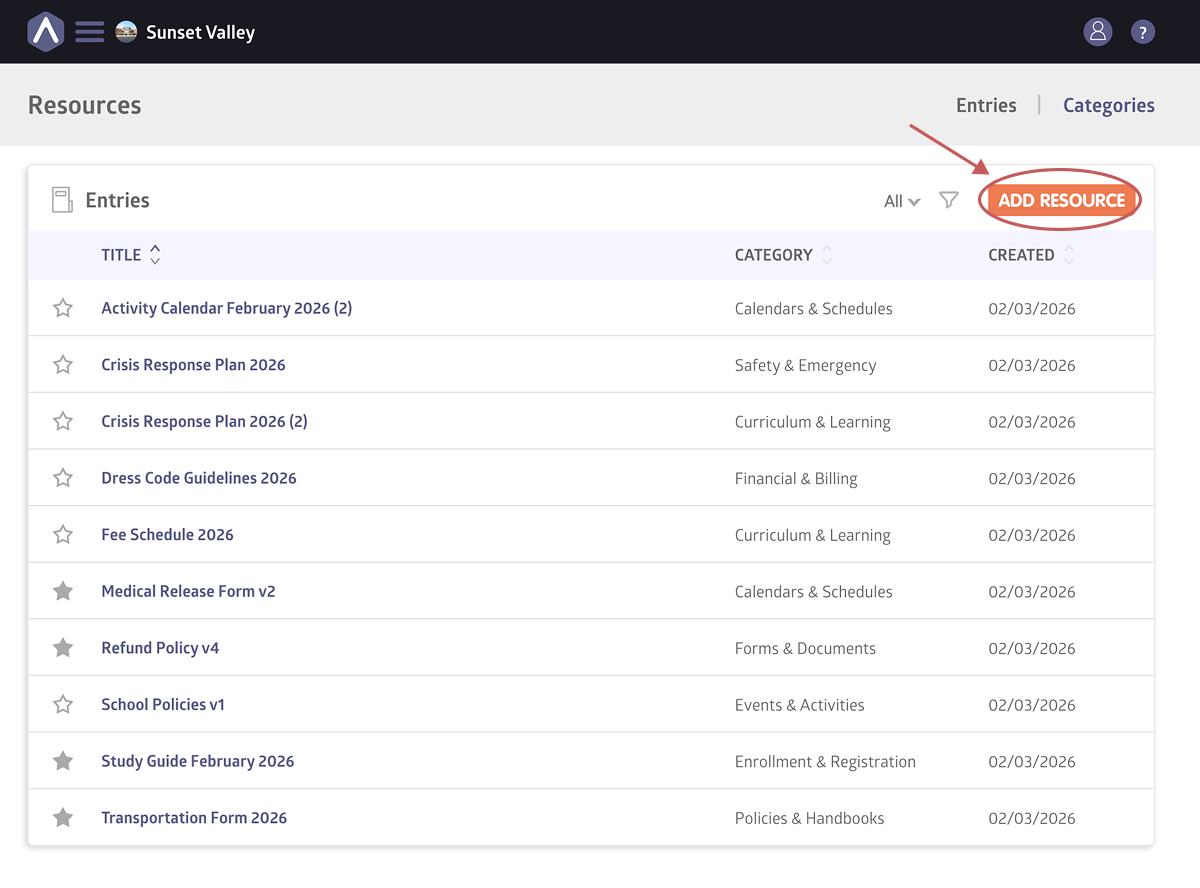Unstar the Transportation Form 2026 entry
Image resolution: width=1200 pixels, height=888 pixels.
pyautogui.click(x=63, y=818)
